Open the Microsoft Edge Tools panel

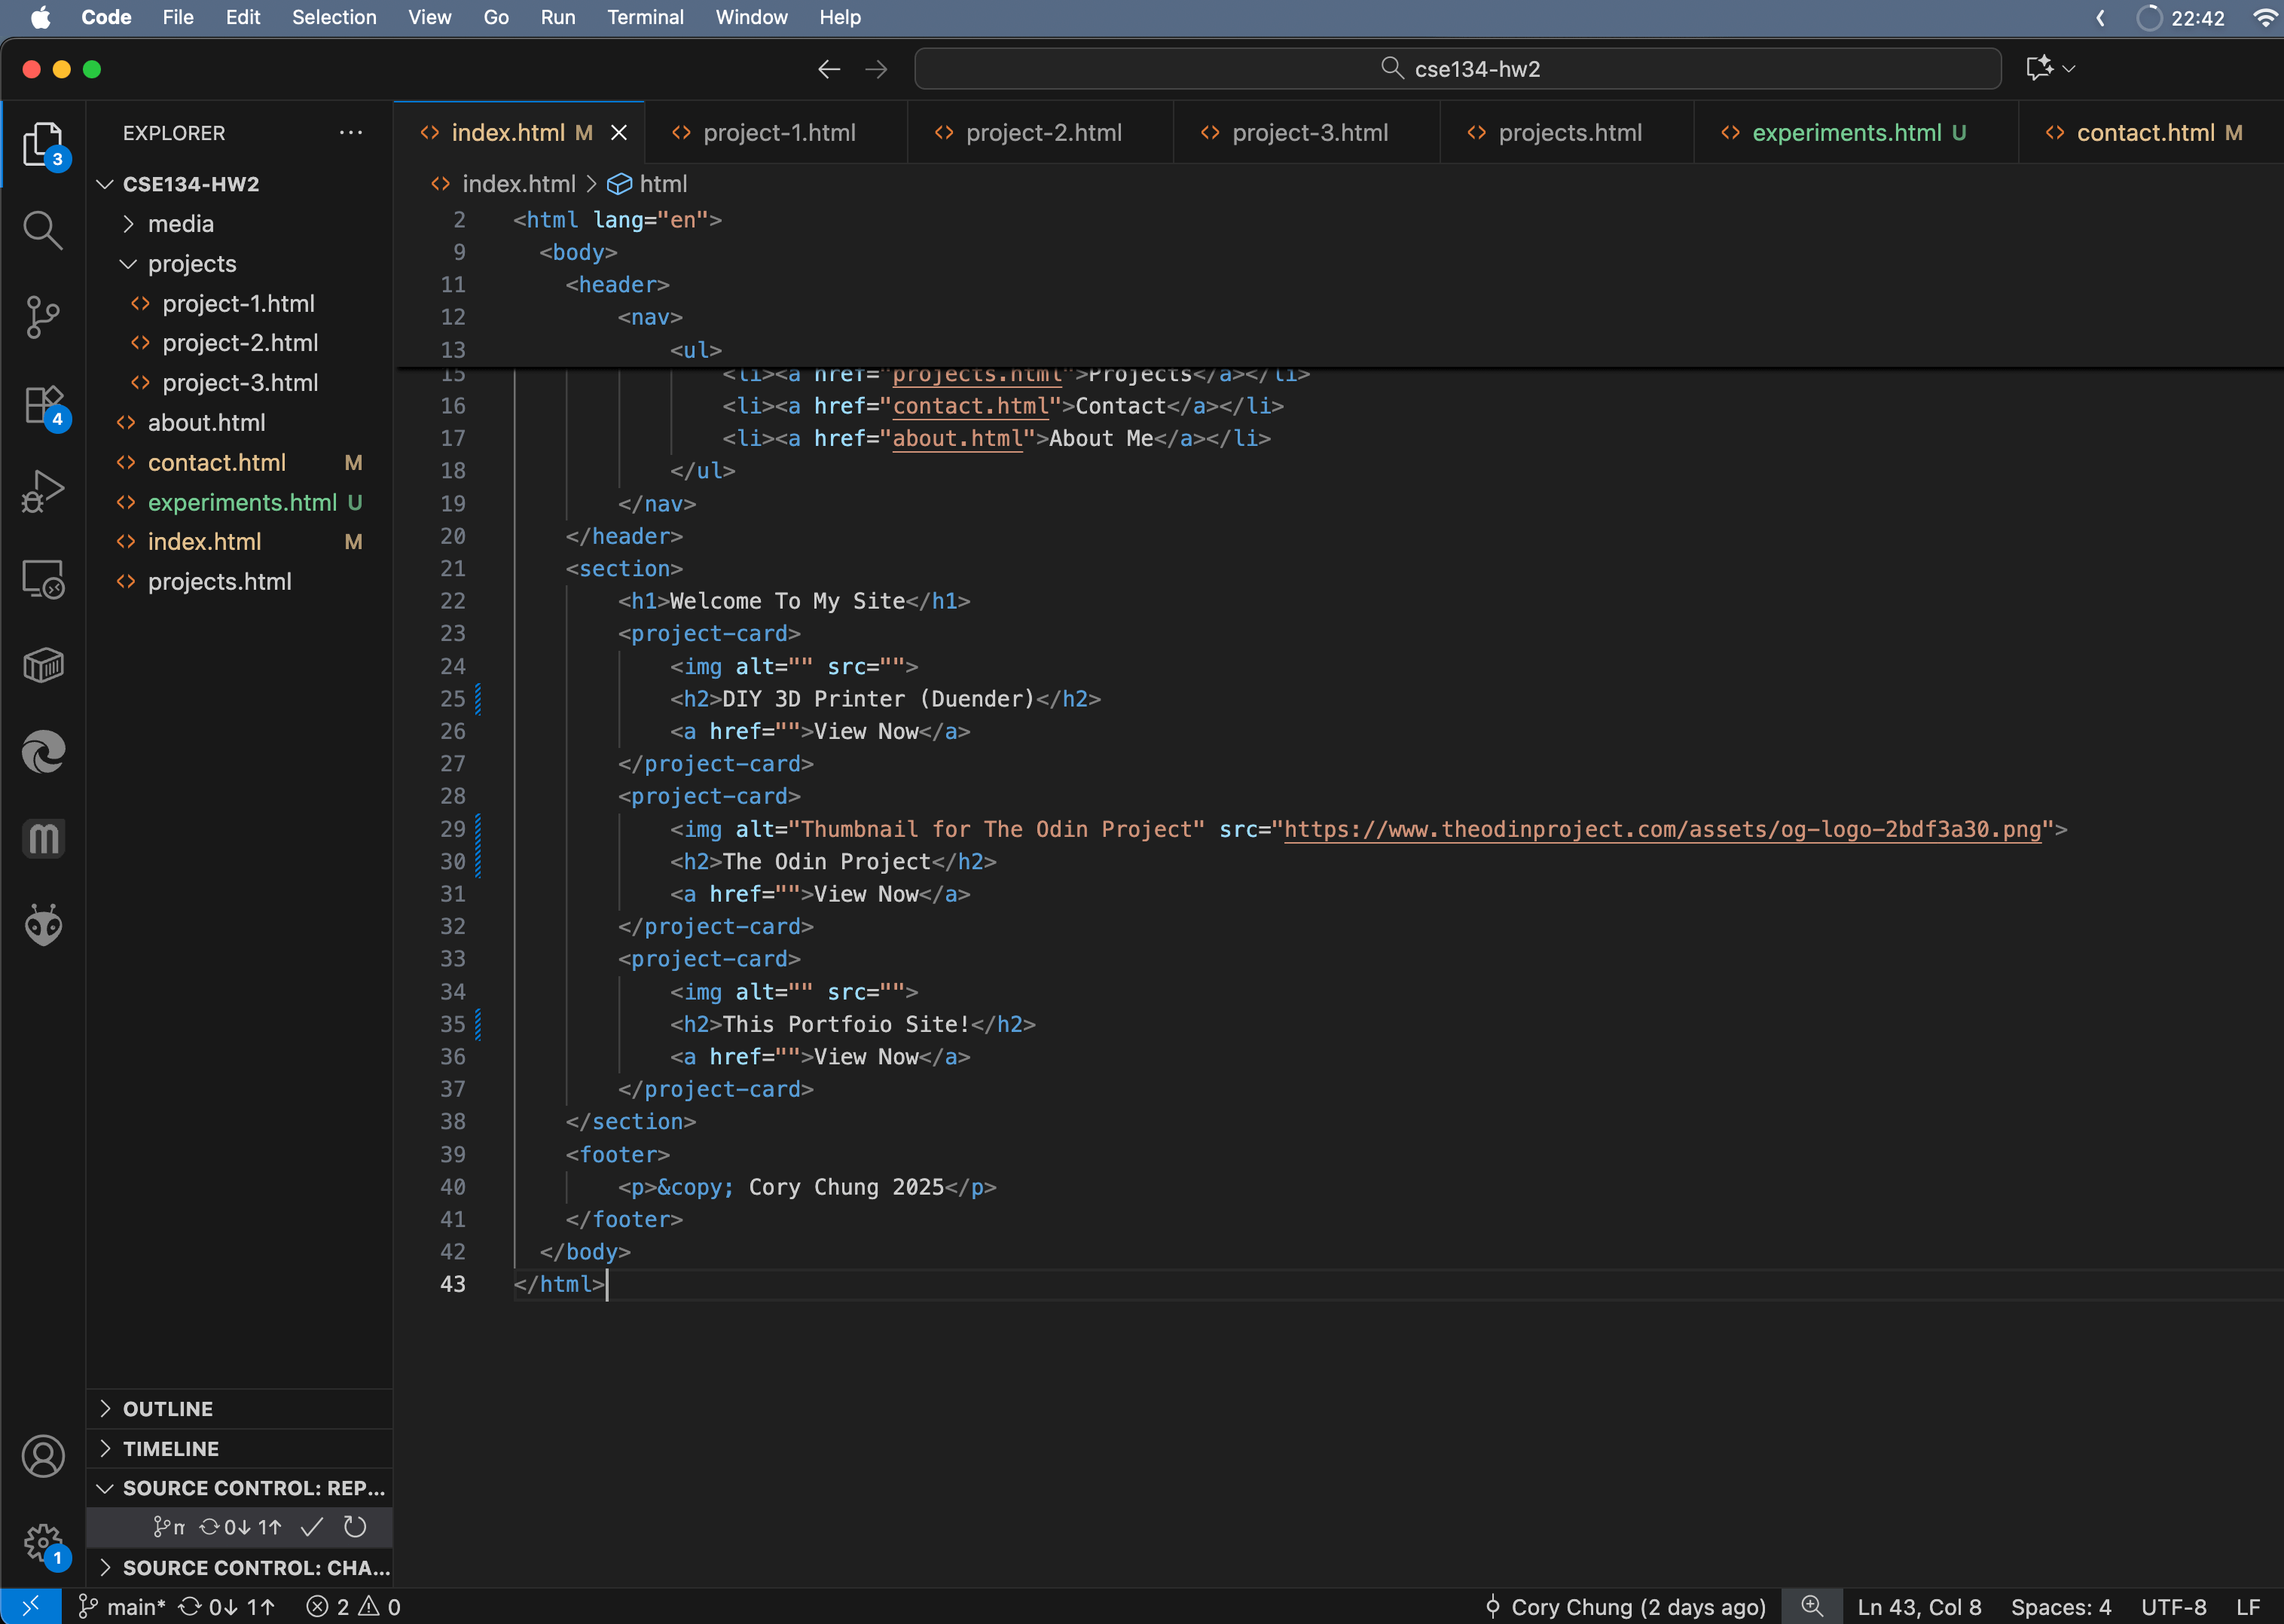[x=43, y=752]
